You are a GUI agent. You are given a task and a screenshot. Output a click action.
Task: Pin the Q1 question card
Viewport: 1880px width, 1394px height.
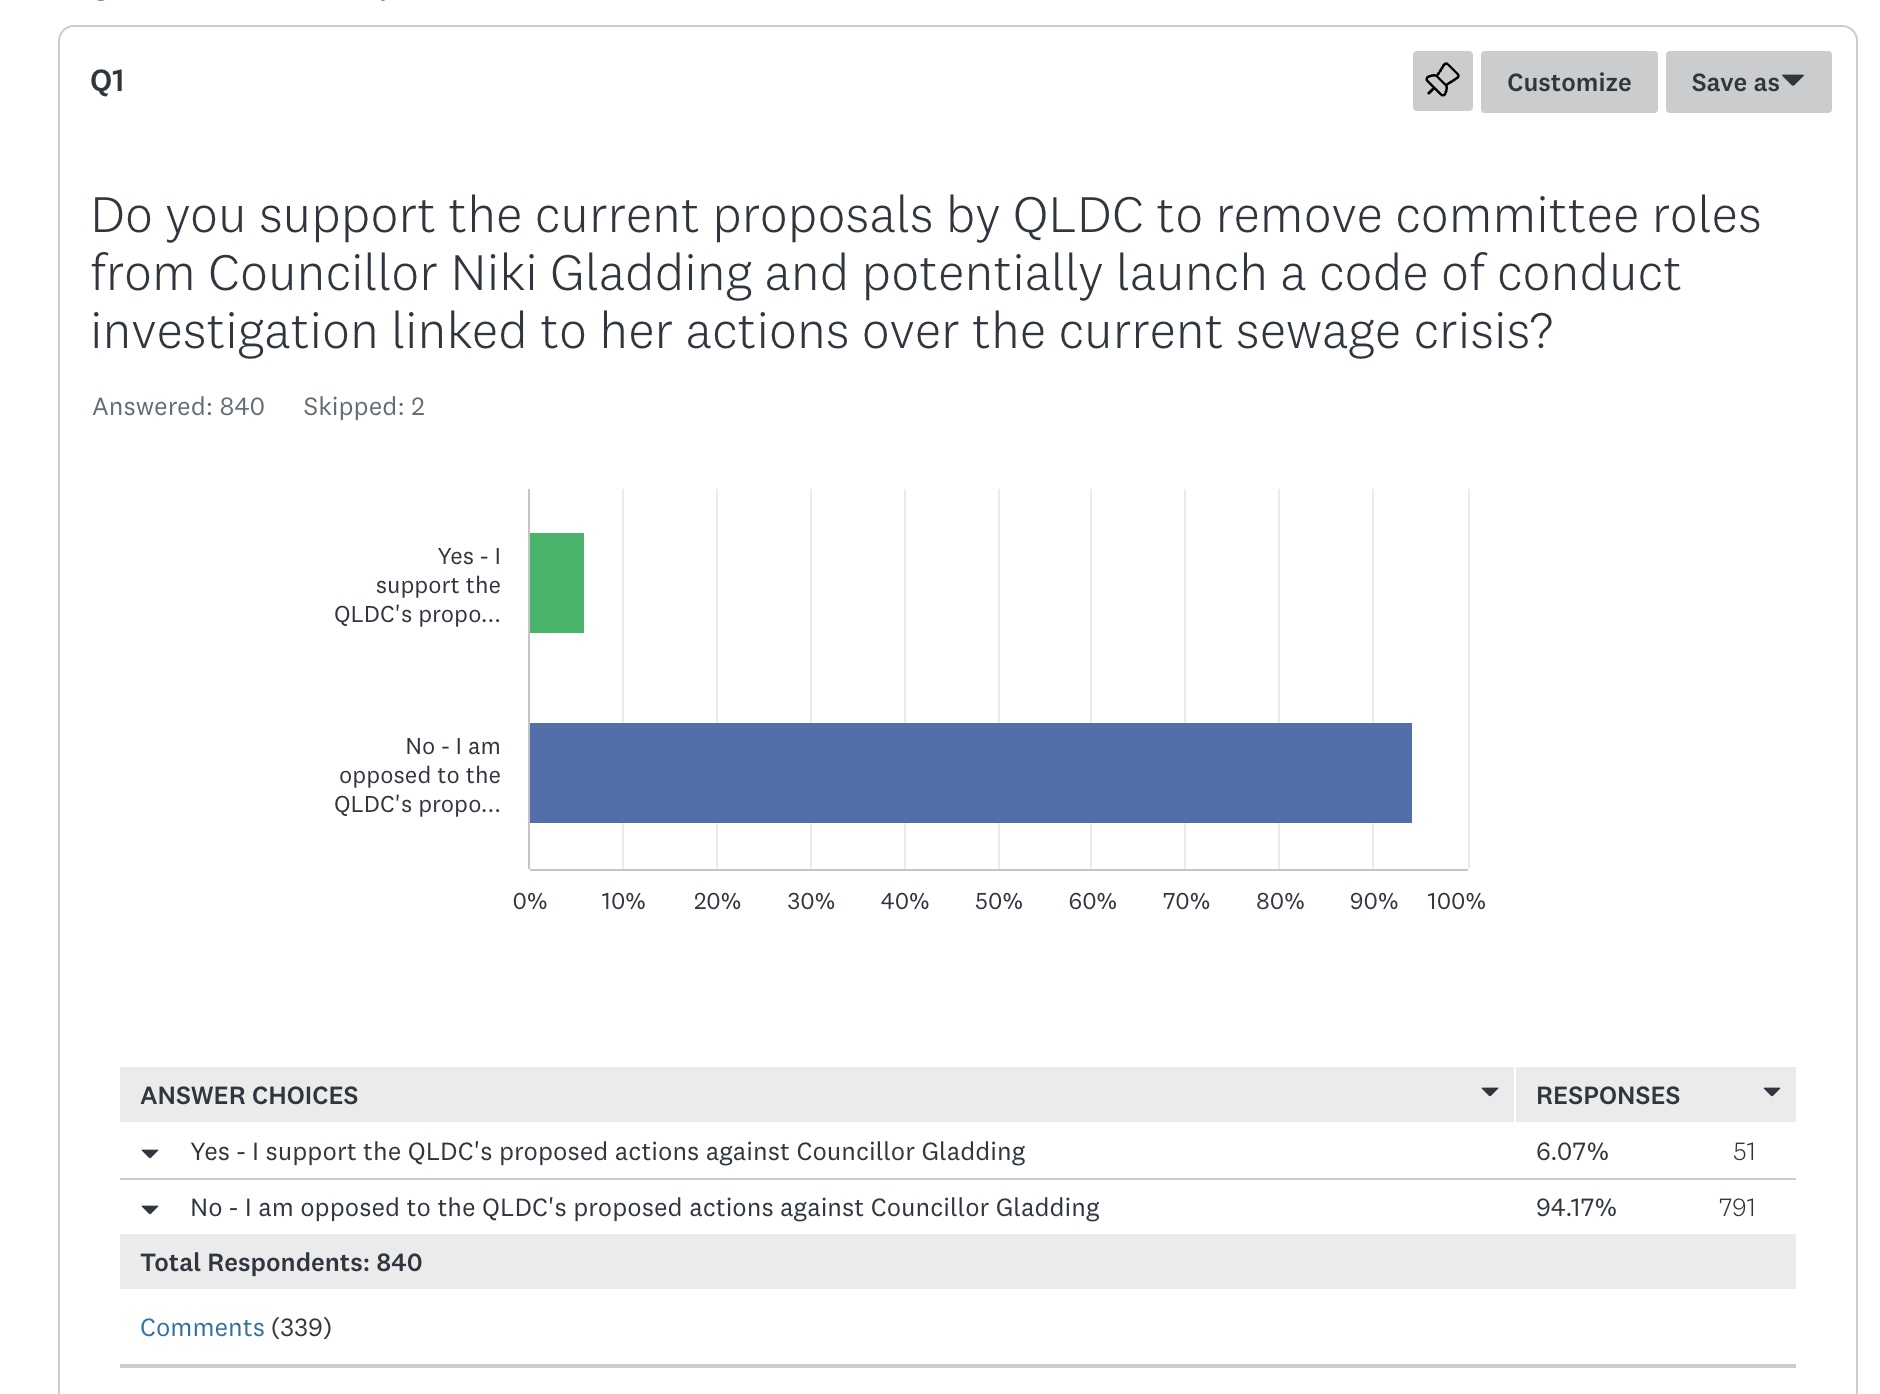coord(1442,81)
